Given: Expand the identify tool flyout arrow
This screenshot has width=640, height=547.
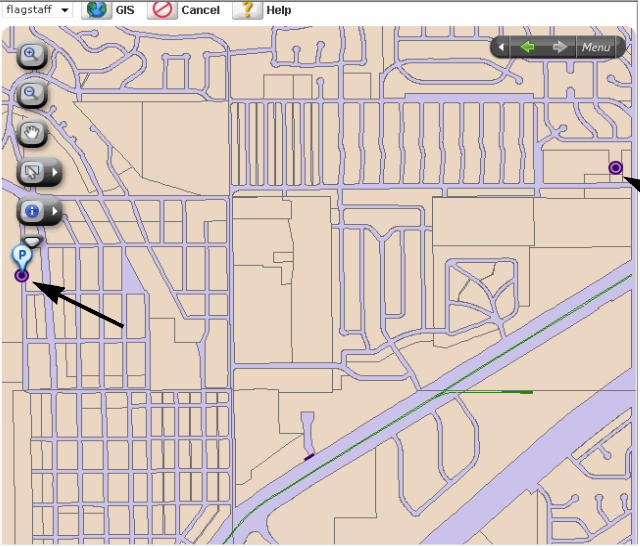Looking at the screenshot, I should coord(55,211).
